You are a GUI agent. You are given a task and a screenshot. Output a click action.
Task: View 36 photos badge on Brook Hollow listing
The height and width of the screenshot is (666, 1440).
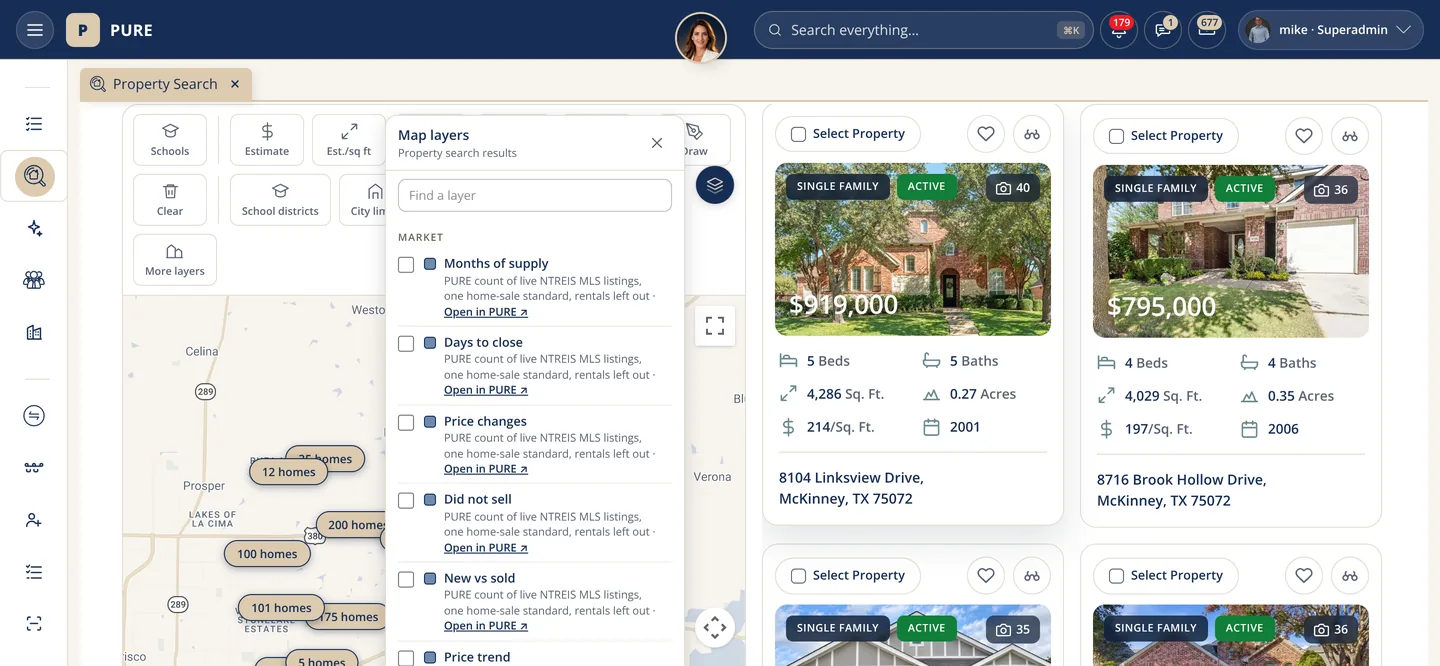(x=1330, y=190)
